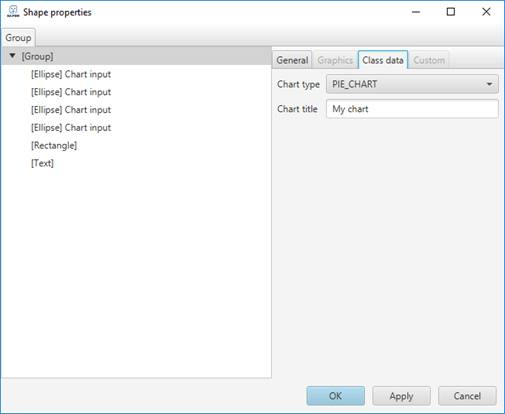Close the Shape properties window
505x414 pixels.
486,12
